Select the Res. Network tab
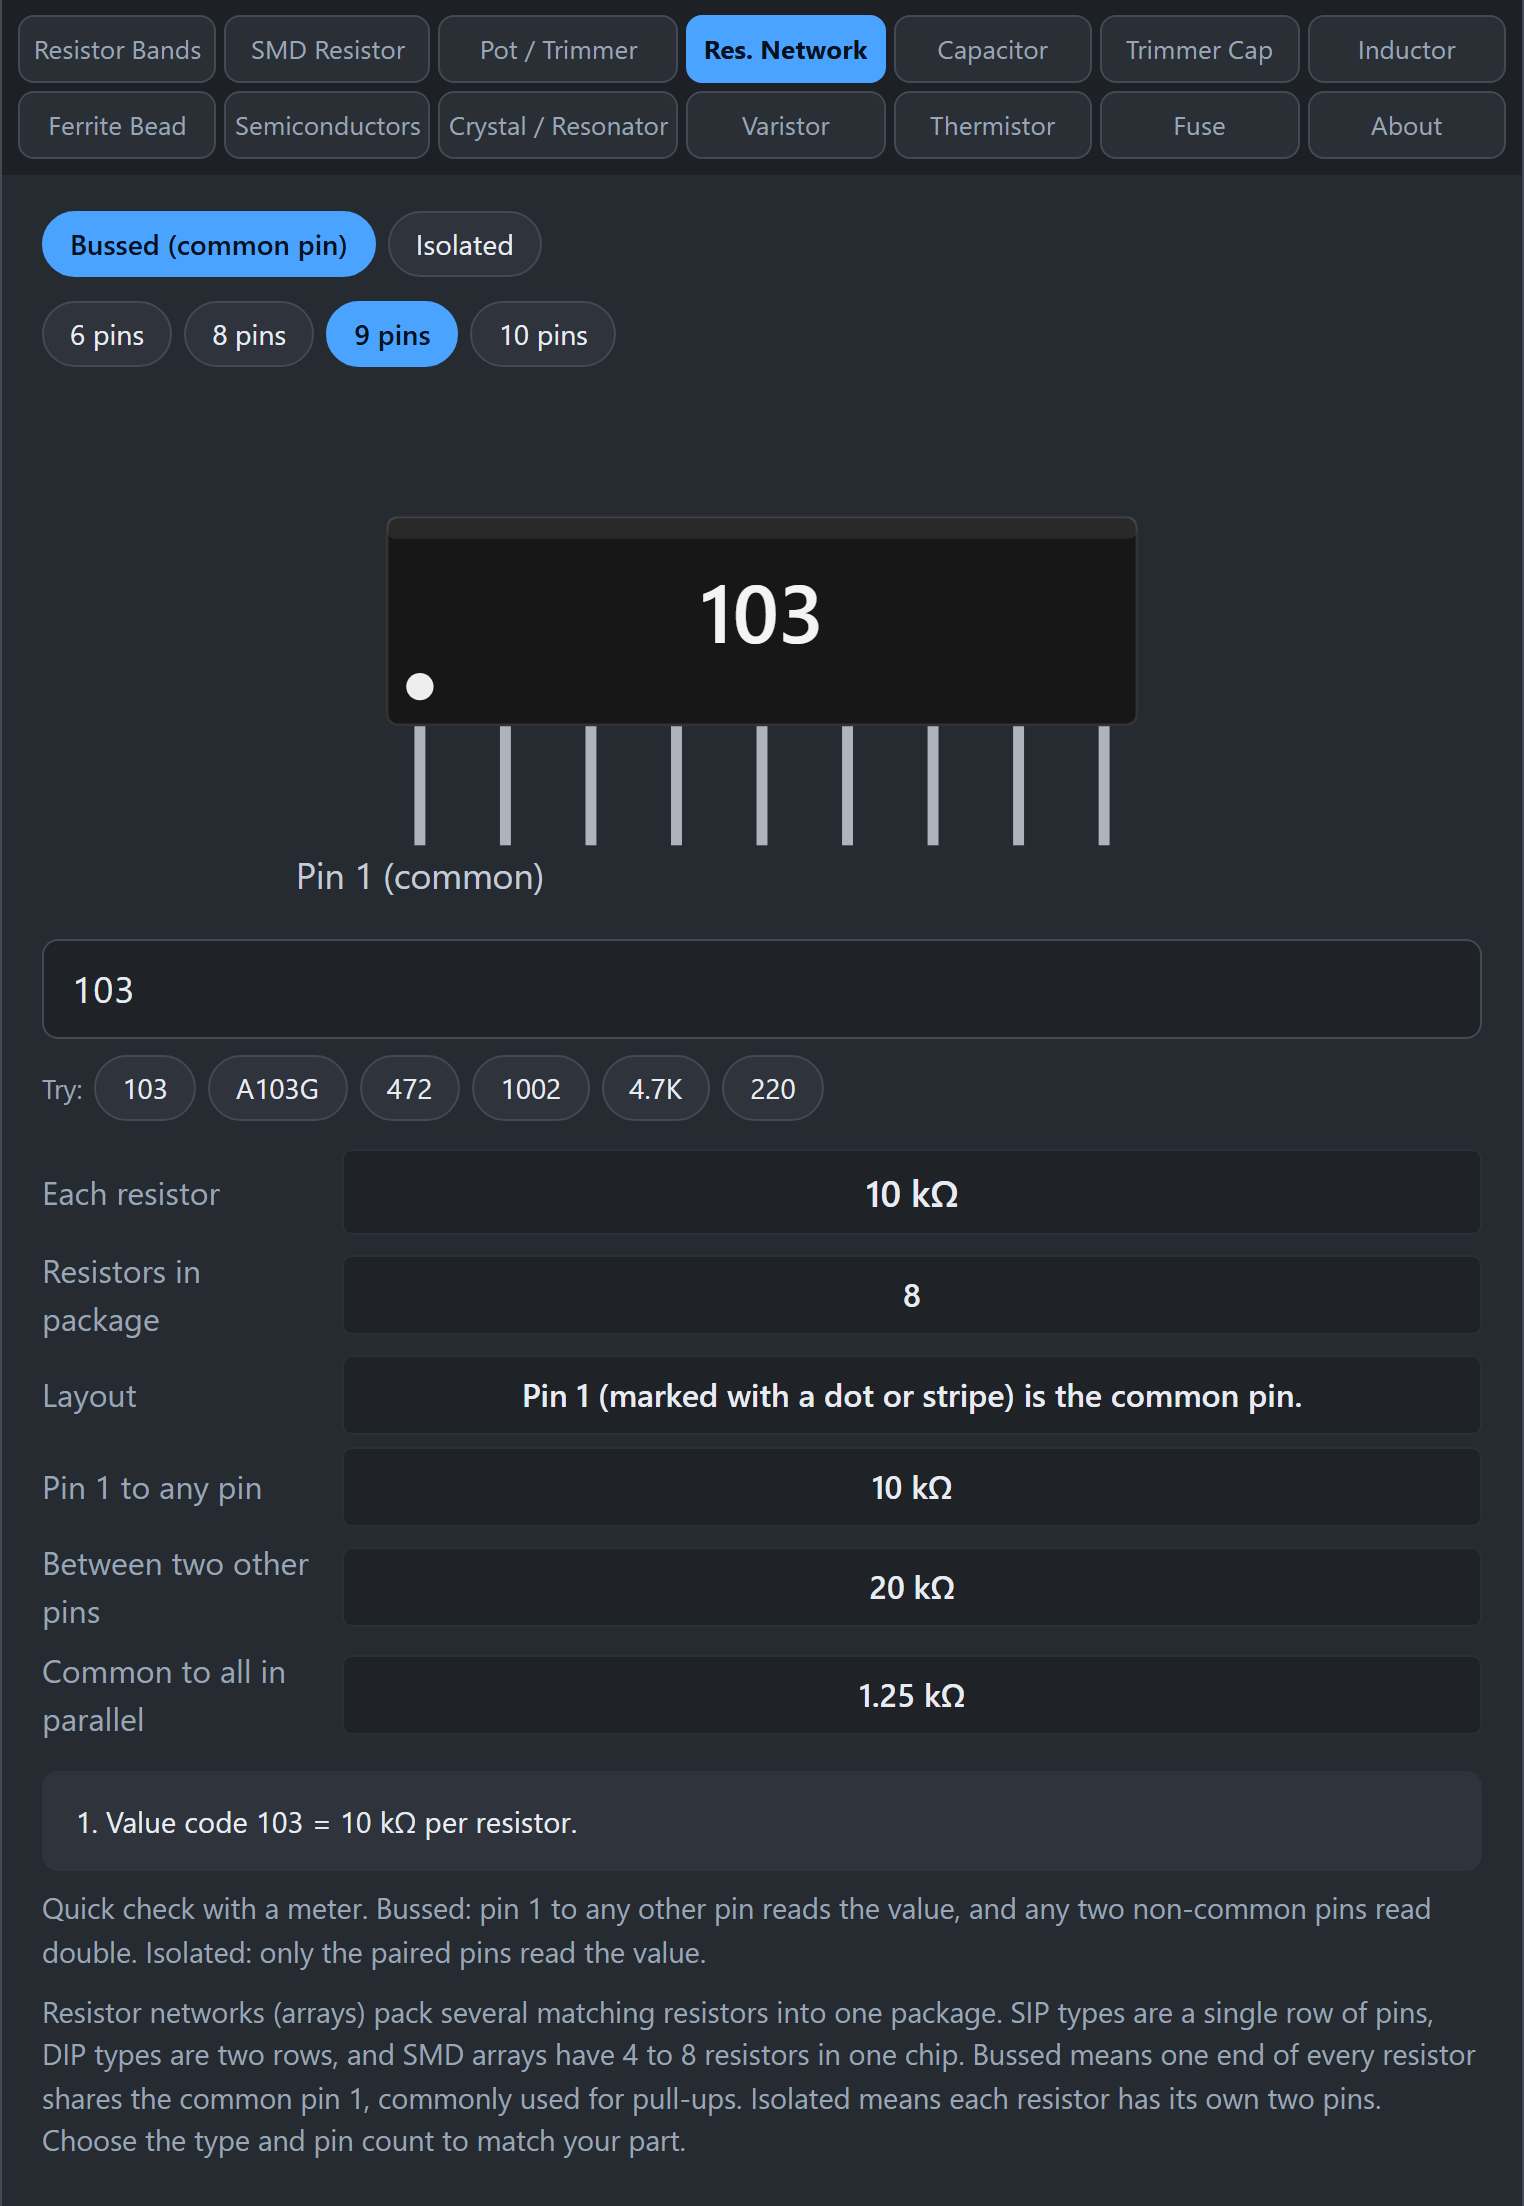This screenshot has height=2206, width=1524. coord(785,49)
